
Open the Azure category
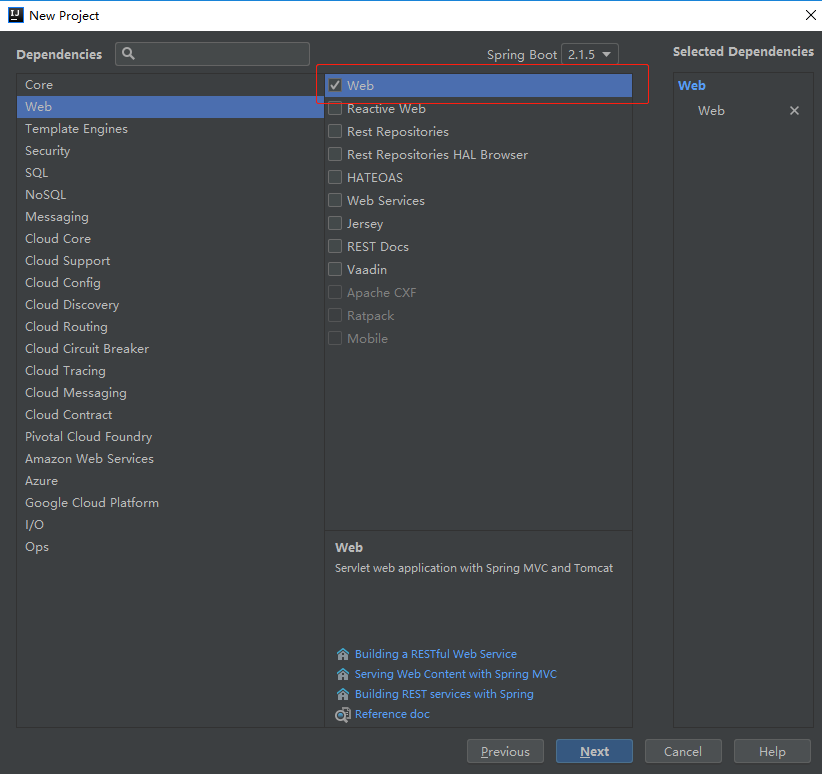pyautogui.click(x=170, y=481)
